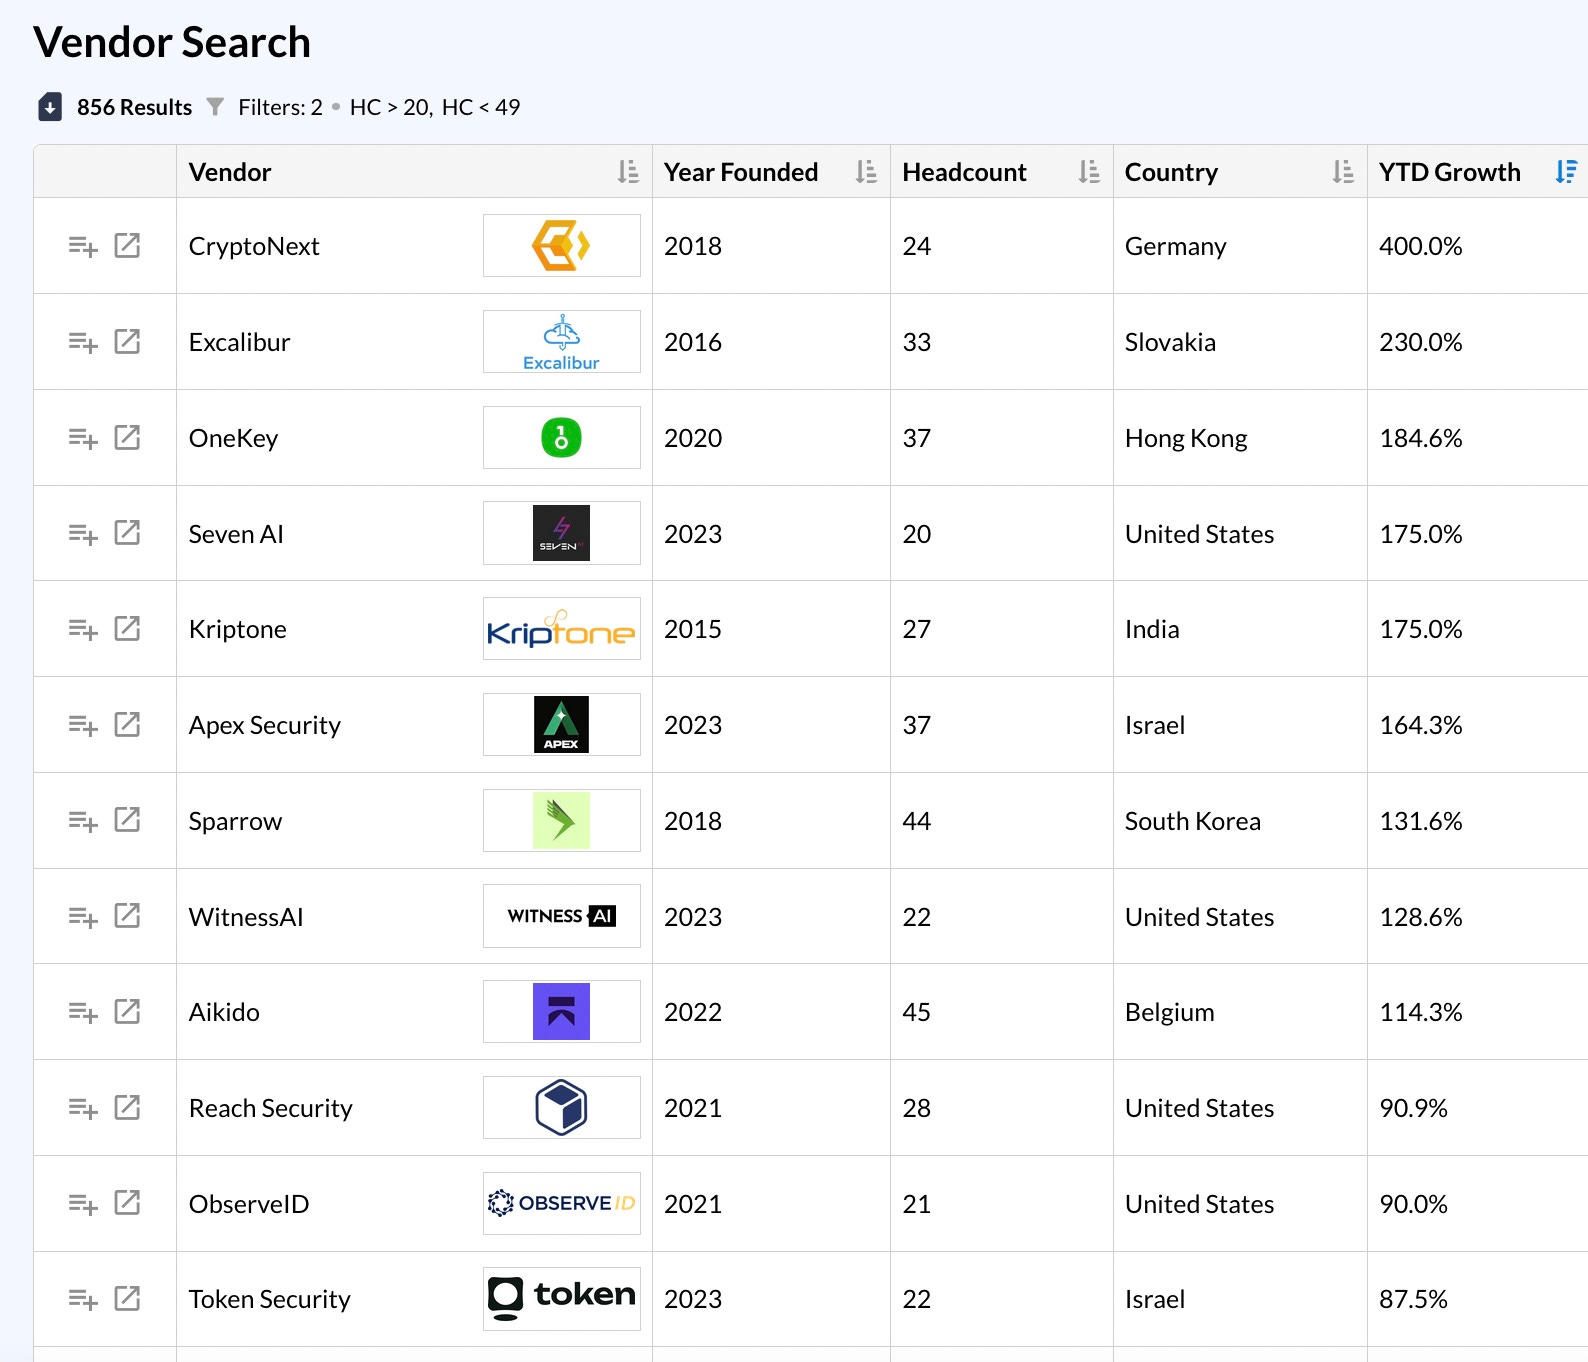
Task: Open Reach Security external link icon
Action: pos(127,1107)
